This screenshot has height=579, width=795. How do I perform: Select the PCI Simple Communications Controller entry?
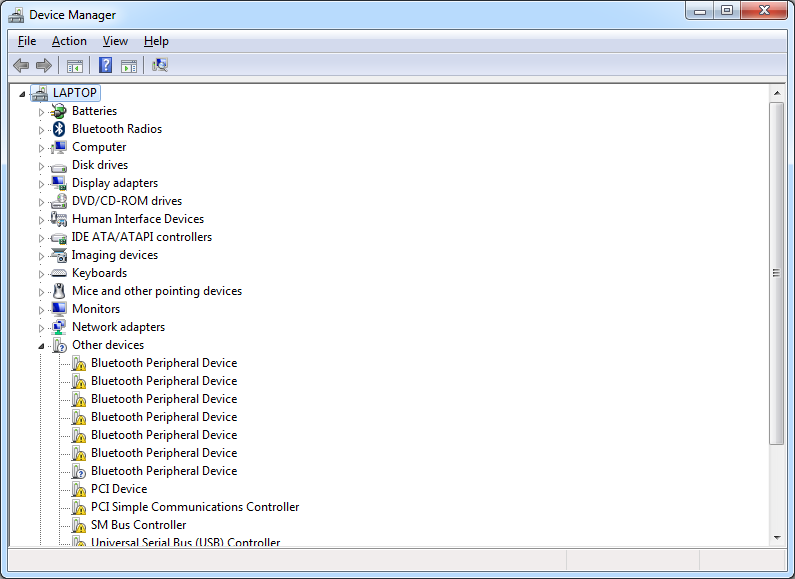pos(195,507)
